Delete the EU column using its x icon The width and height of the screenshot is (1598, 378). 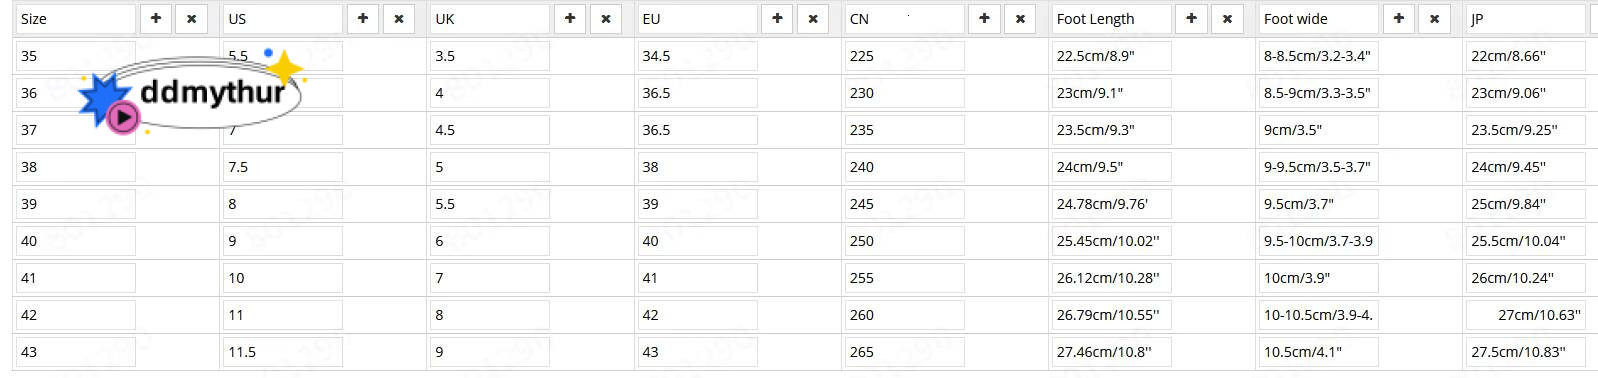(813, 18)
